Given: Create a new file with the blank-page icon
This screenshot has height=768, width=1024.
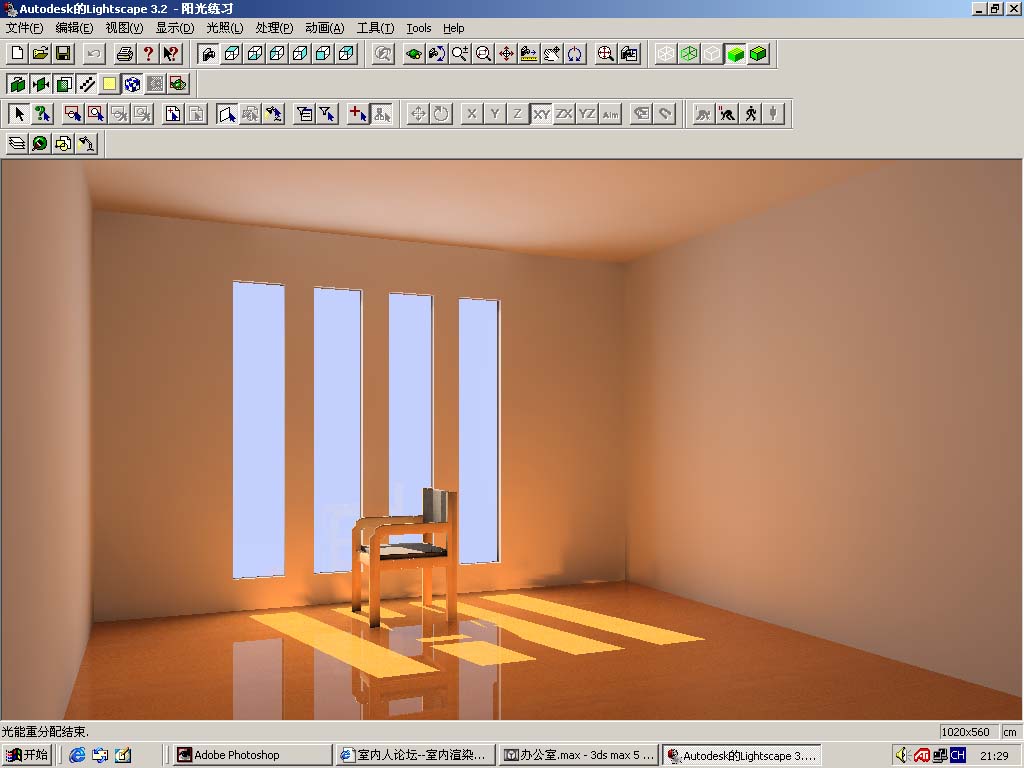Looking at the screenshot, I should pos(18,54).
